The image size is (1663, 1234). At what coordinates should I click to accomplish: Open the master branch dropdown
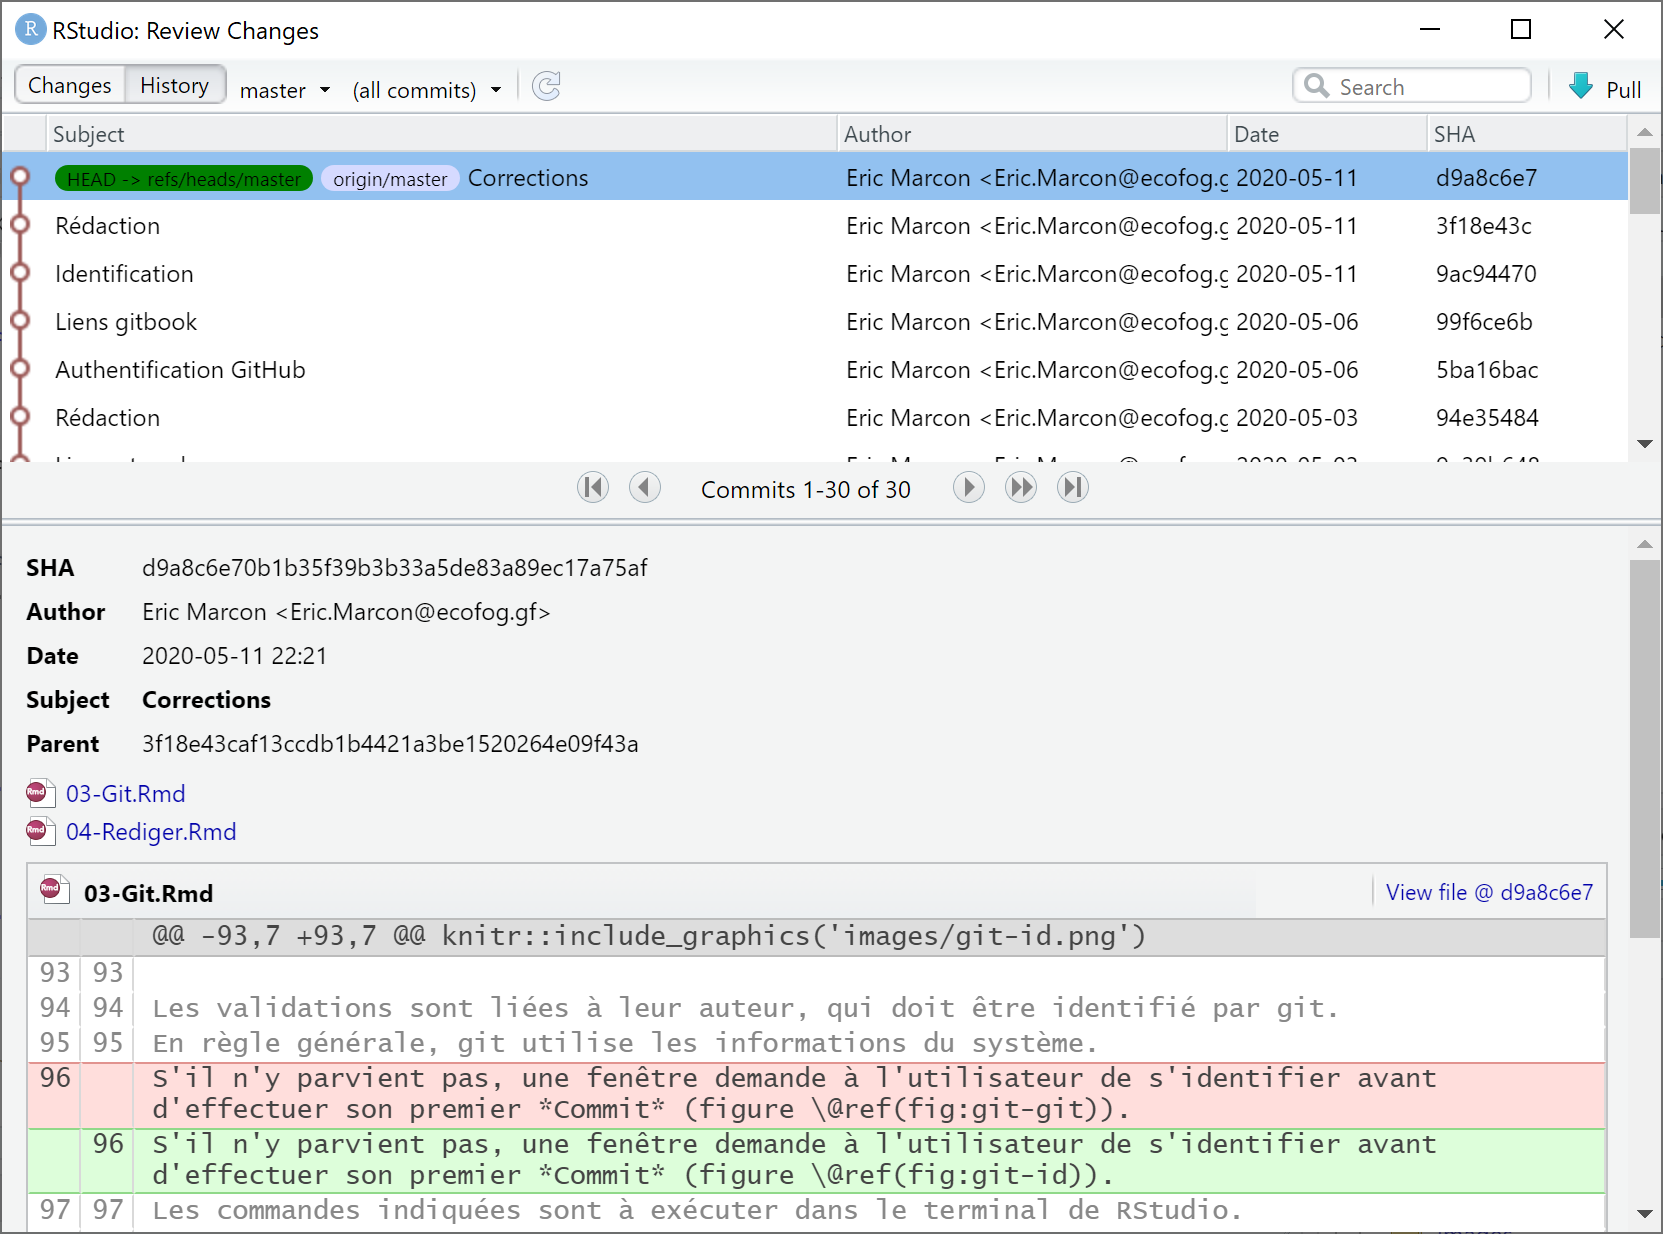(x=285, y=90)
